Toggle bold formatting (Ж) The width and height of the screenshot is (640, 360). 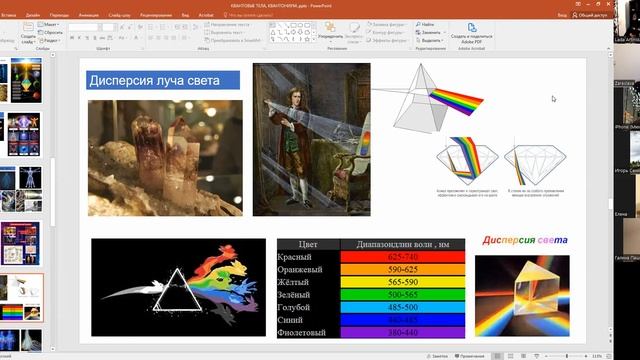coord(72,38)
